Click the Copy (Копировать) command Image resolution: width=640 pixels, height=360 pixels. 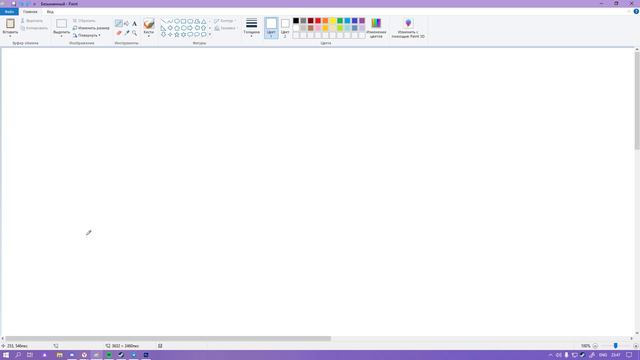coord(34,28)
